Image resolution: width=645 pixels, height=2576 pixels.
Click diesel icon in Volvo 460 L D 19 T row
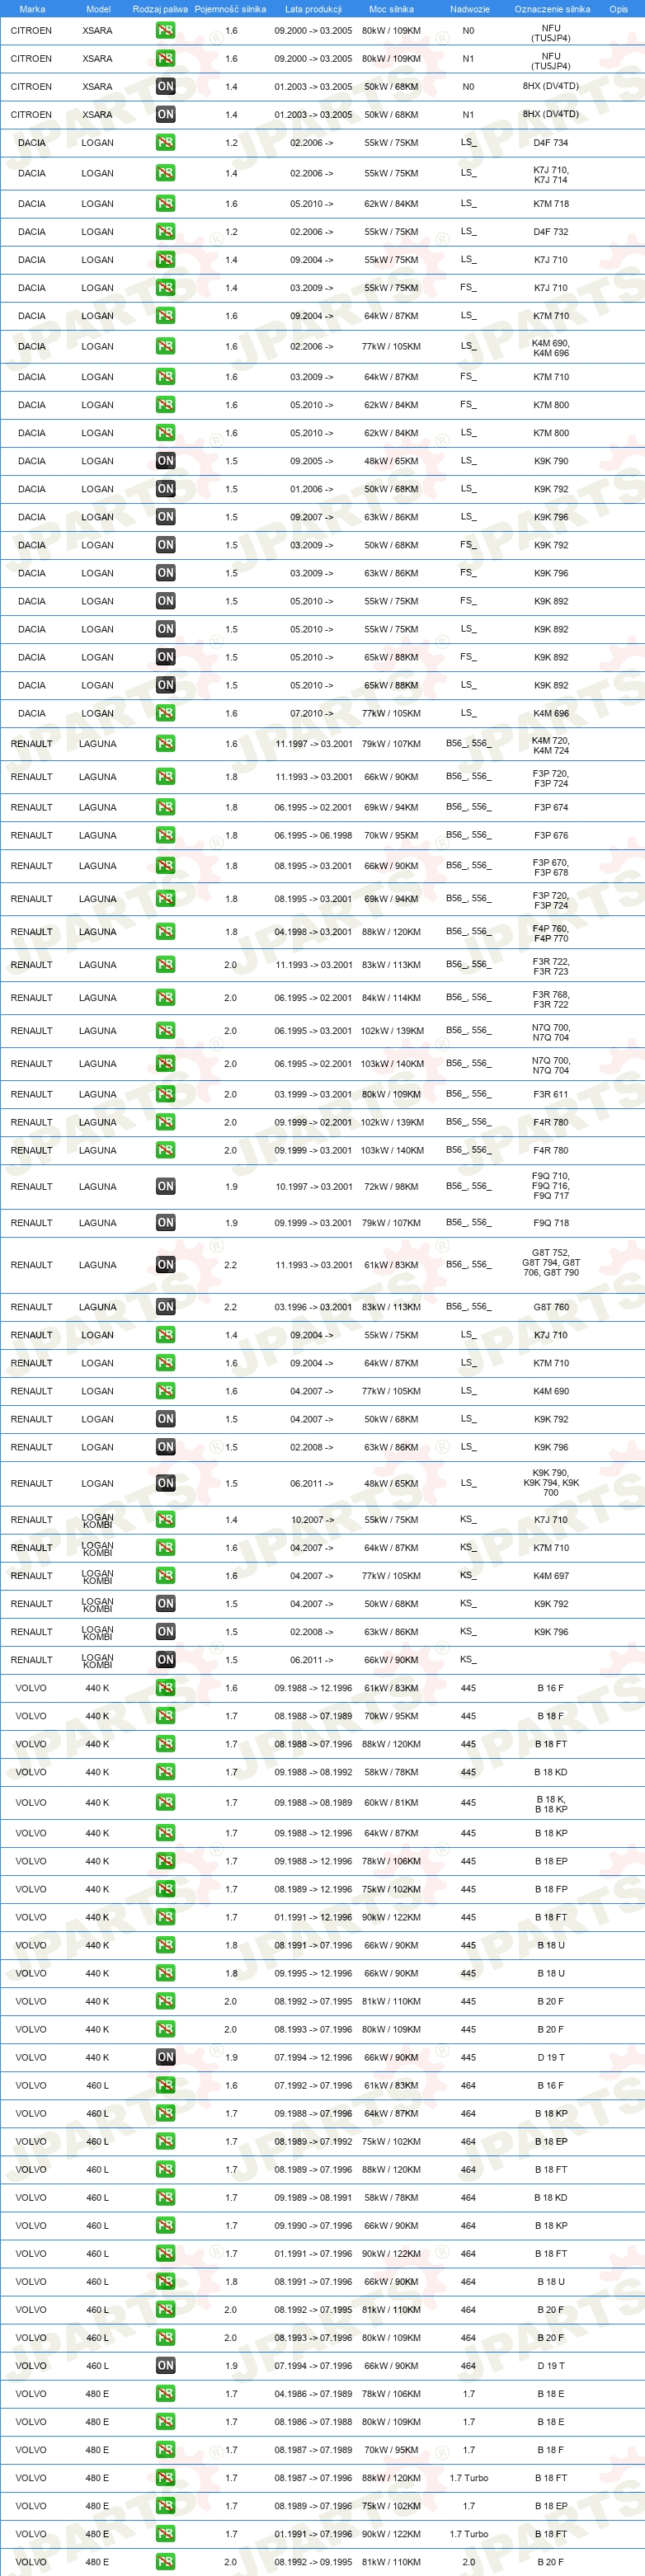tap(165, 2366)
